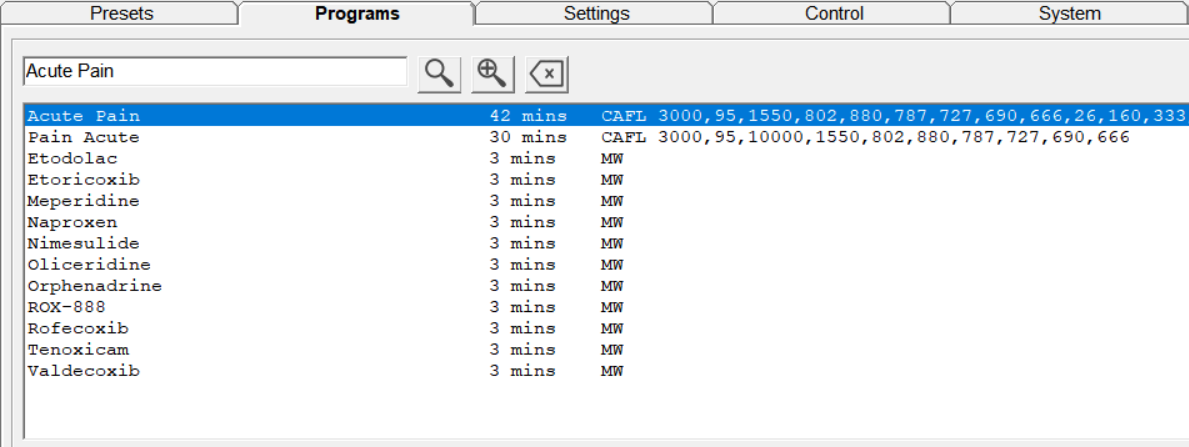
Task: Click the magnifying glass search icon
Action: (x=439, y=73)
